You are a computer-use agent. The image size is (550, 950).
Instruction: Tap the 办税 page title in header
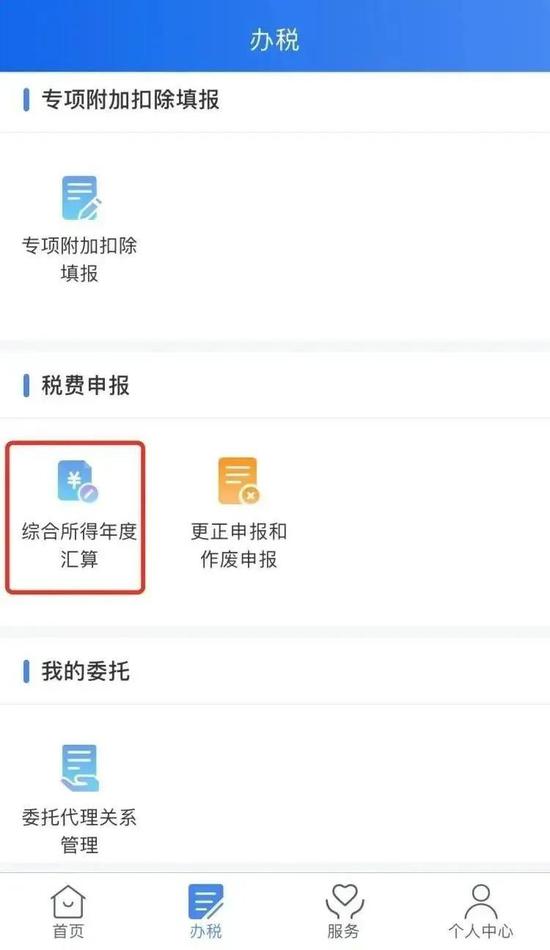(x=274, y=40)
